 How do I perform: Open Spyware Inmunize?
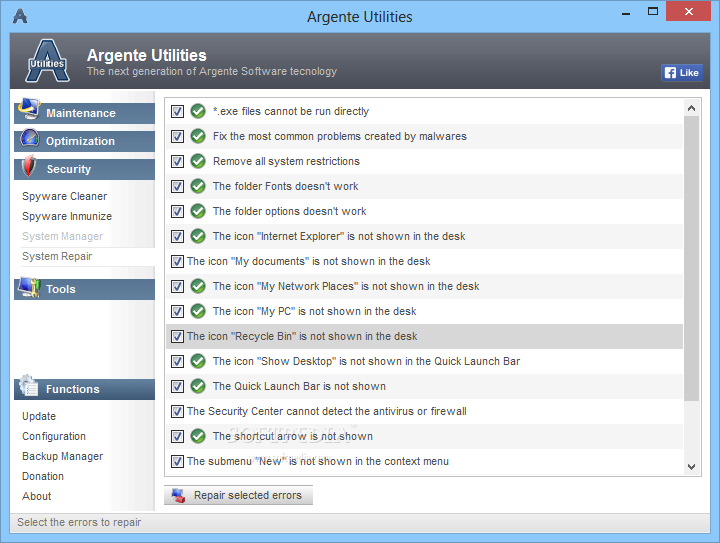[67, 216]
